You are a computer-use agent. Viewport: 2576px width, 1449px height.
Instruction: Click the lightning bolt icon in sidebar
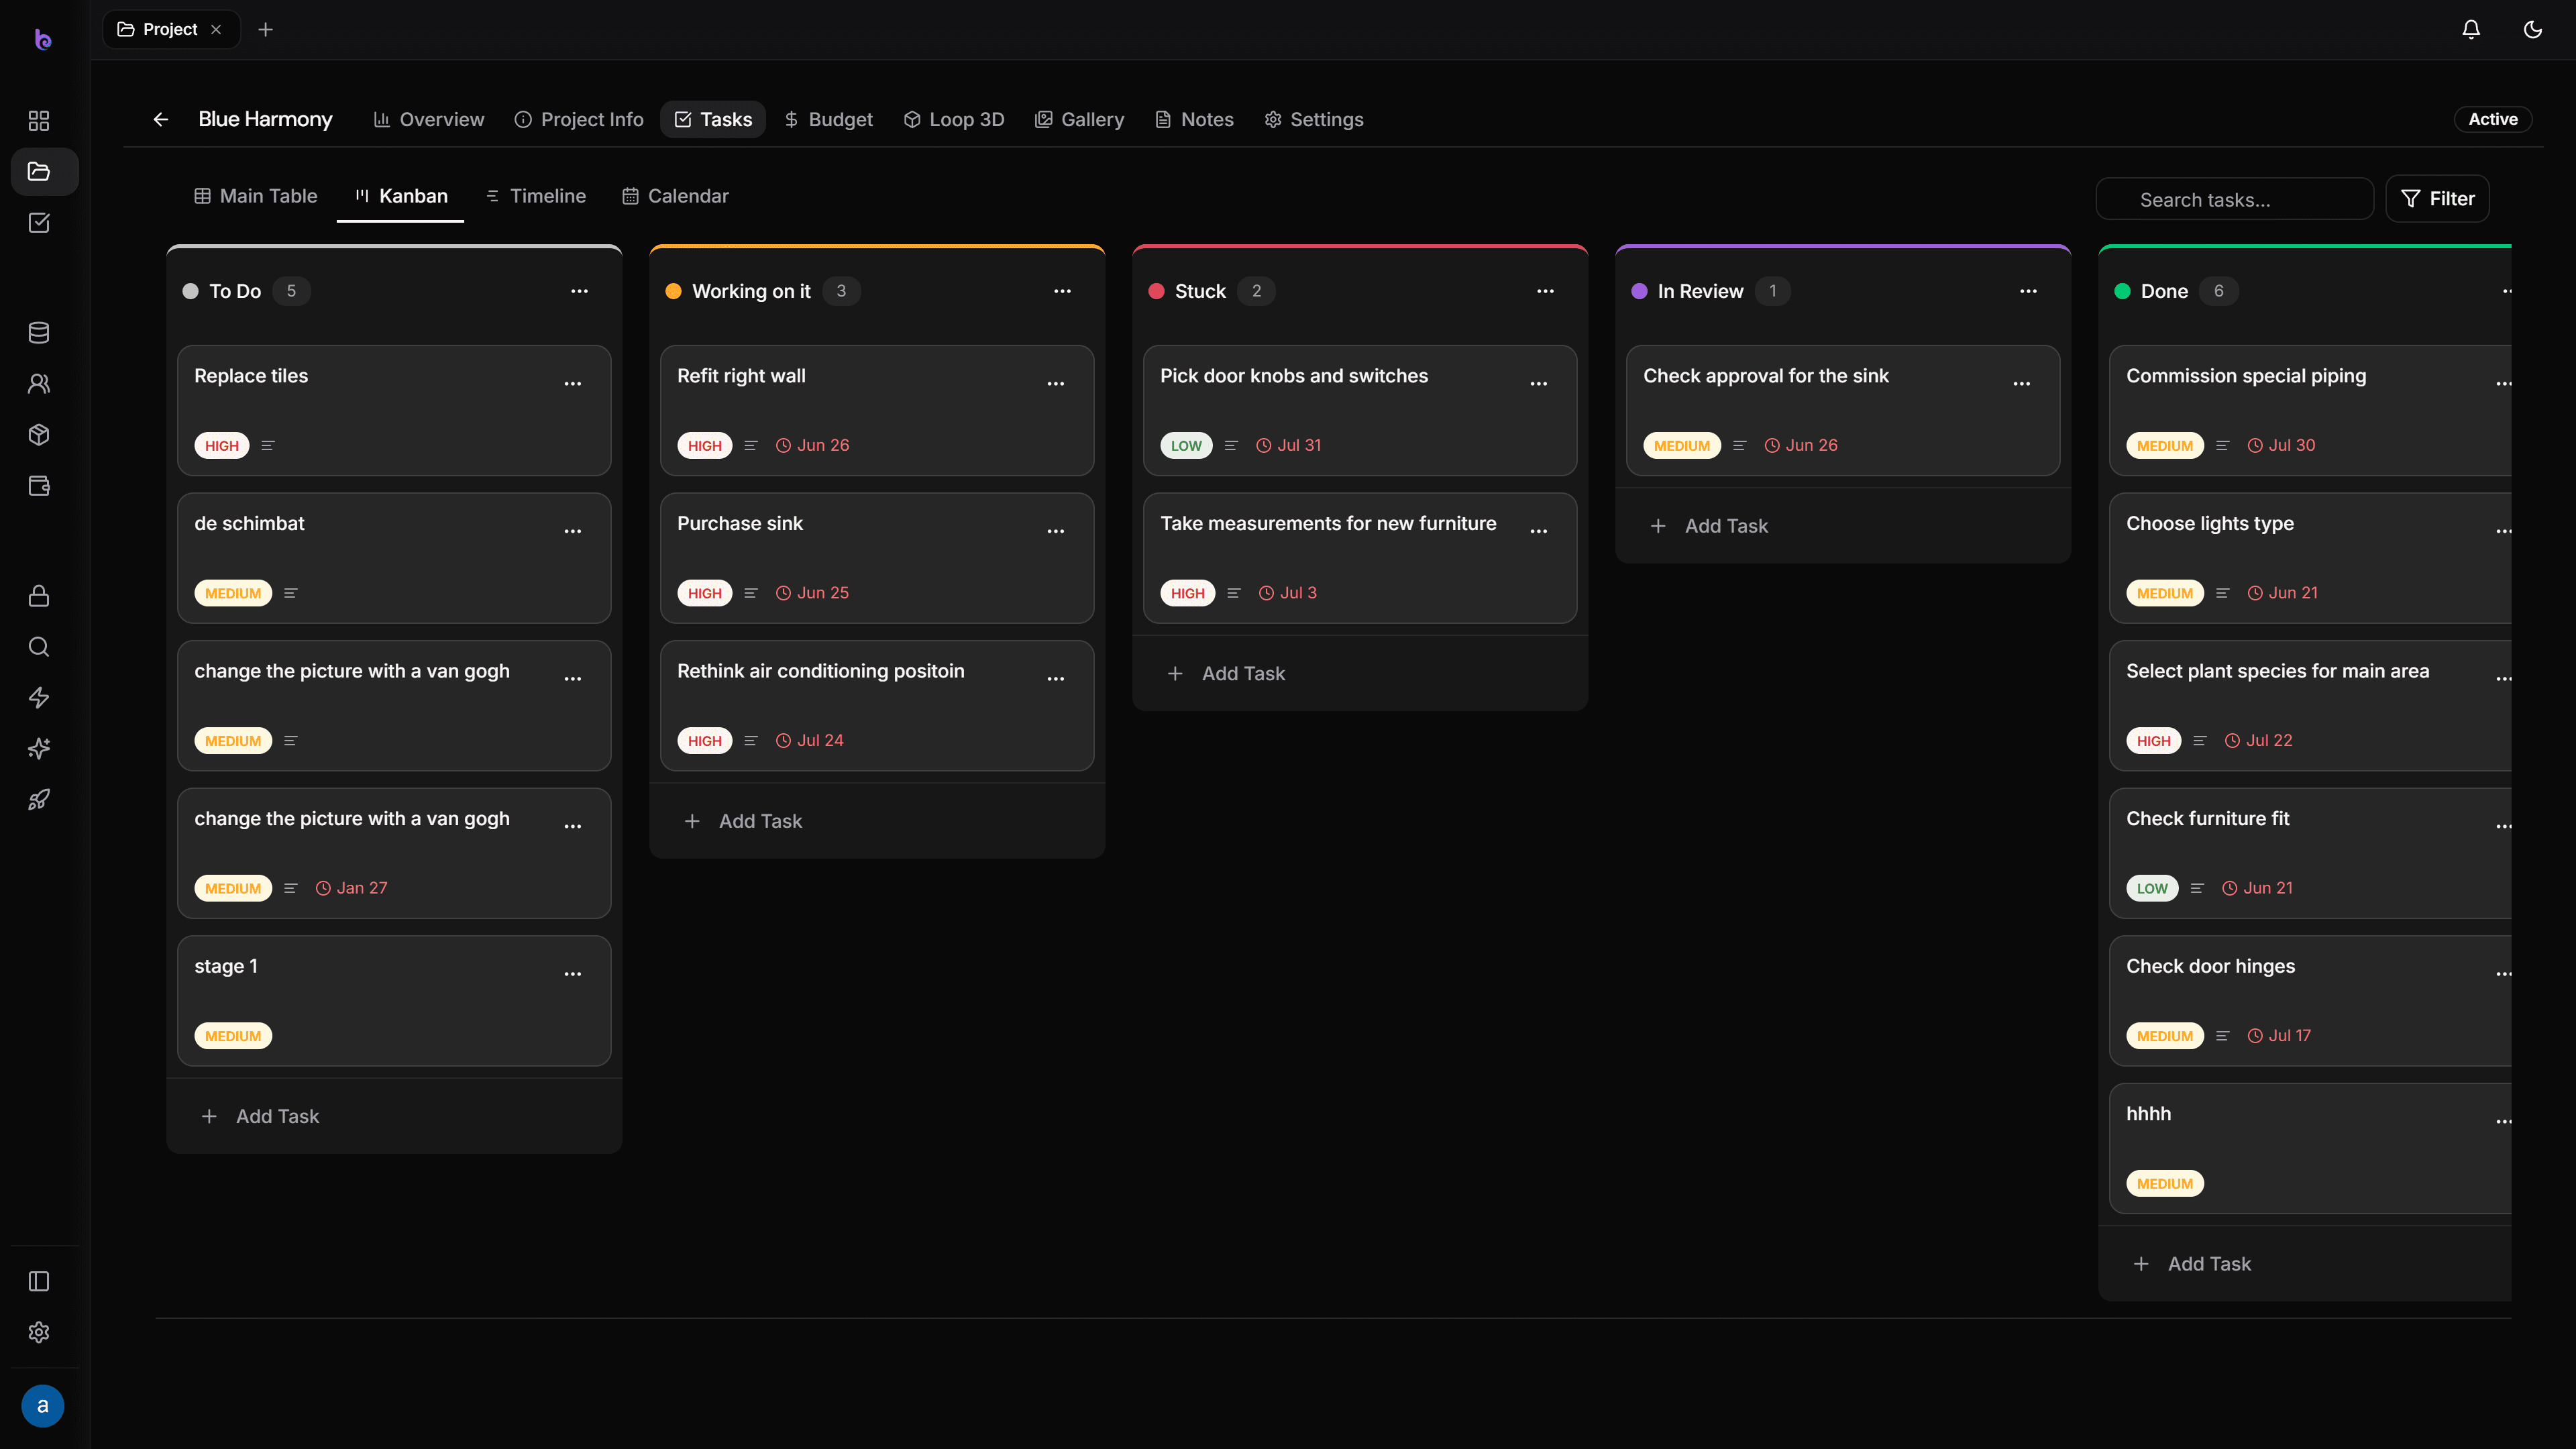point(39,698)
